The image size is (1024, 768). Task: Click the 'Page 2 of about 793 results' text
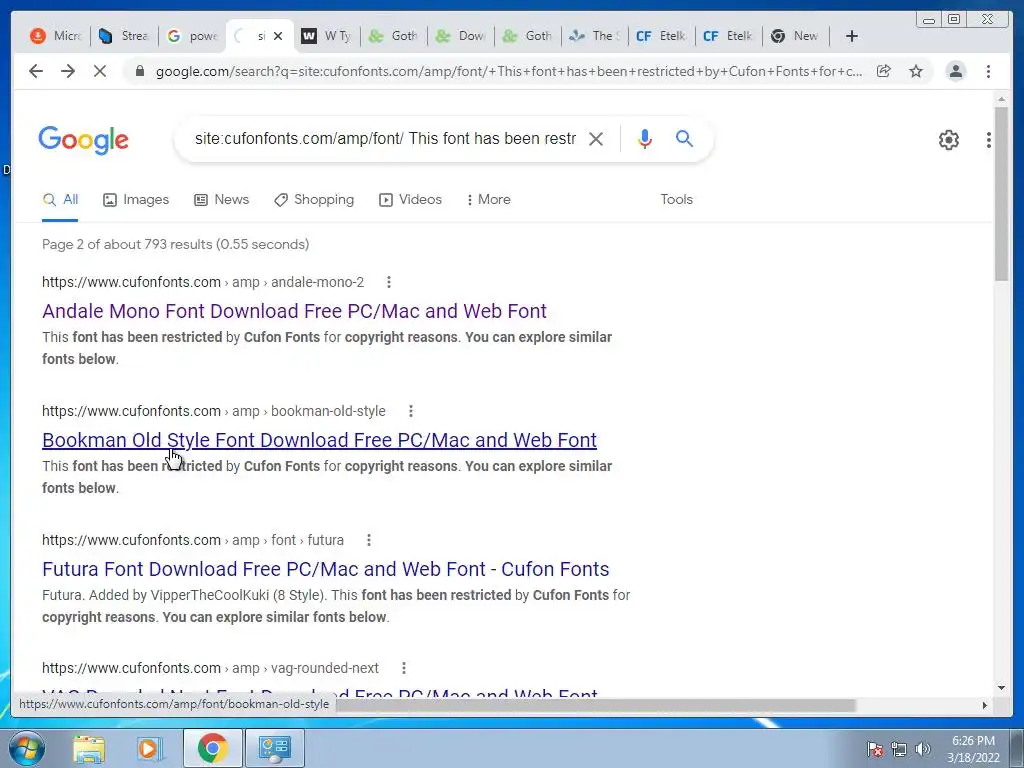(176, 244)
